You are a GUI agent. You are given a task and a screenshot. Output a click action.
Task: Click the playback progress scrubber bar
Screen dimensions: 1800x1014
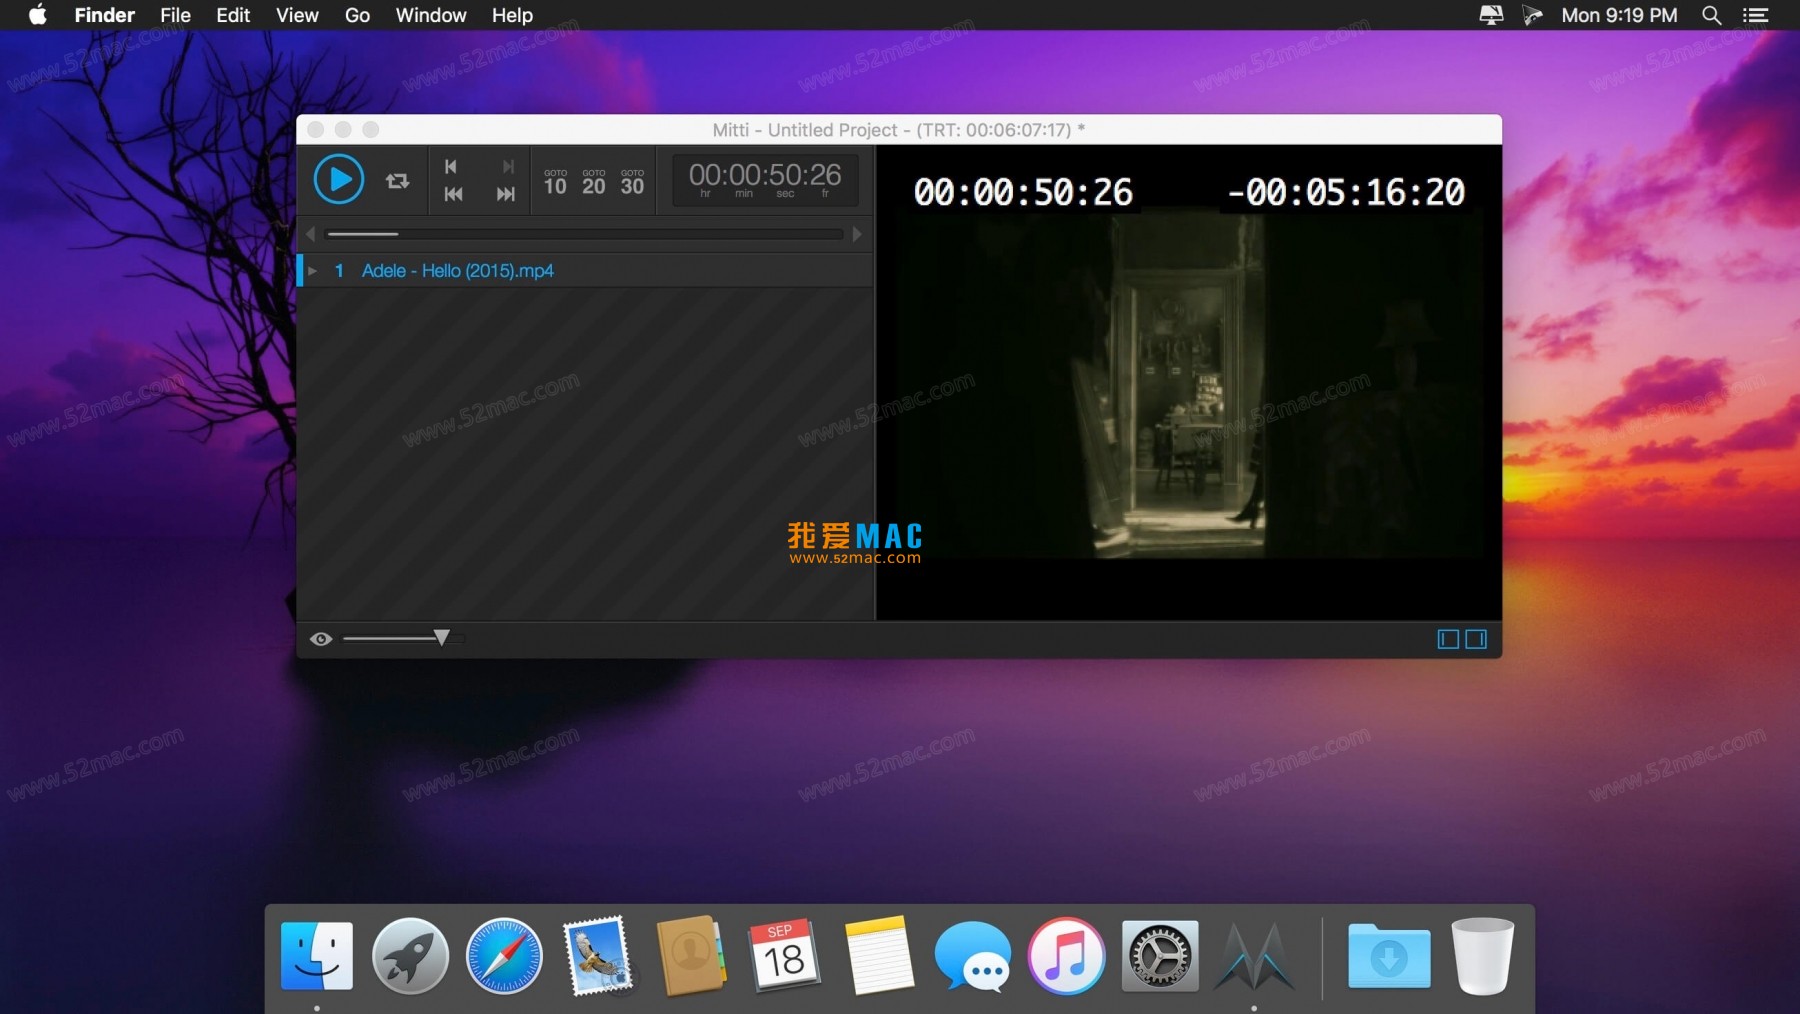pos(584,234)
